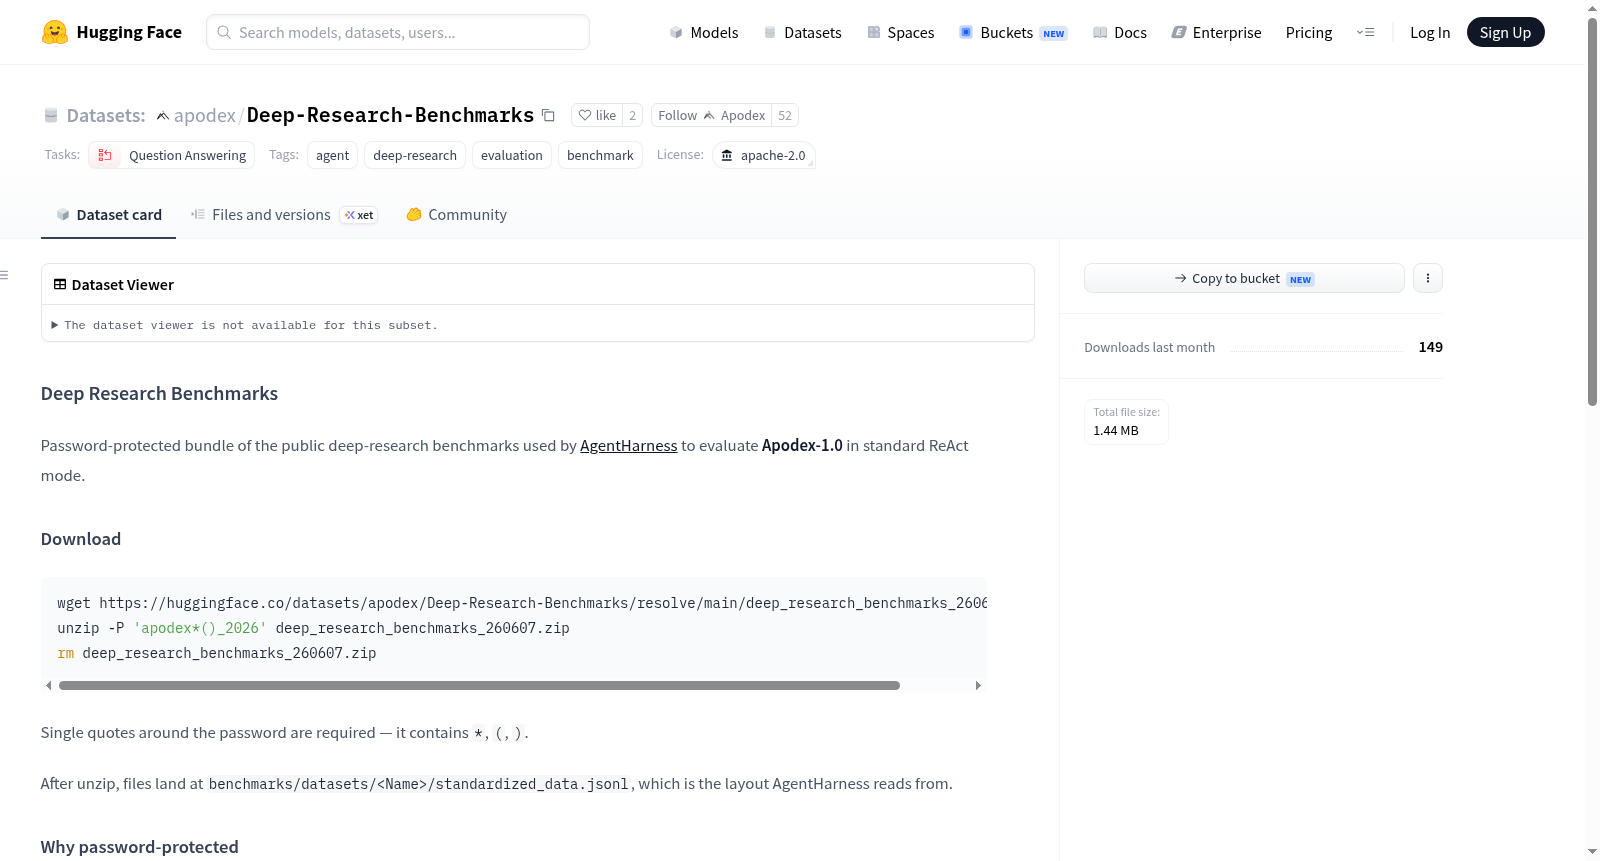Switch to Files and versions tab
Viewport: 1600px width, 861px height.
point(284,215)
